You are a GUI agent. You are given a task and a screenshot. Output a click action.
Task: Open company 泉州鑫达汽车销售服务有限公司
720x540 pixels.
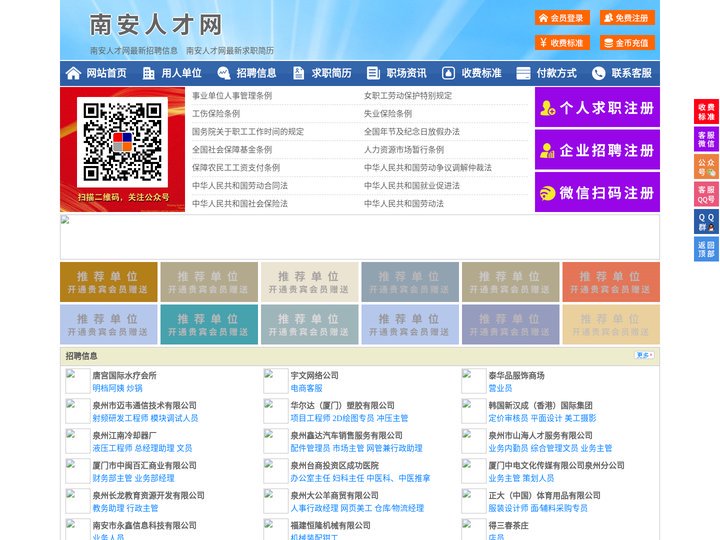point(347,435)
